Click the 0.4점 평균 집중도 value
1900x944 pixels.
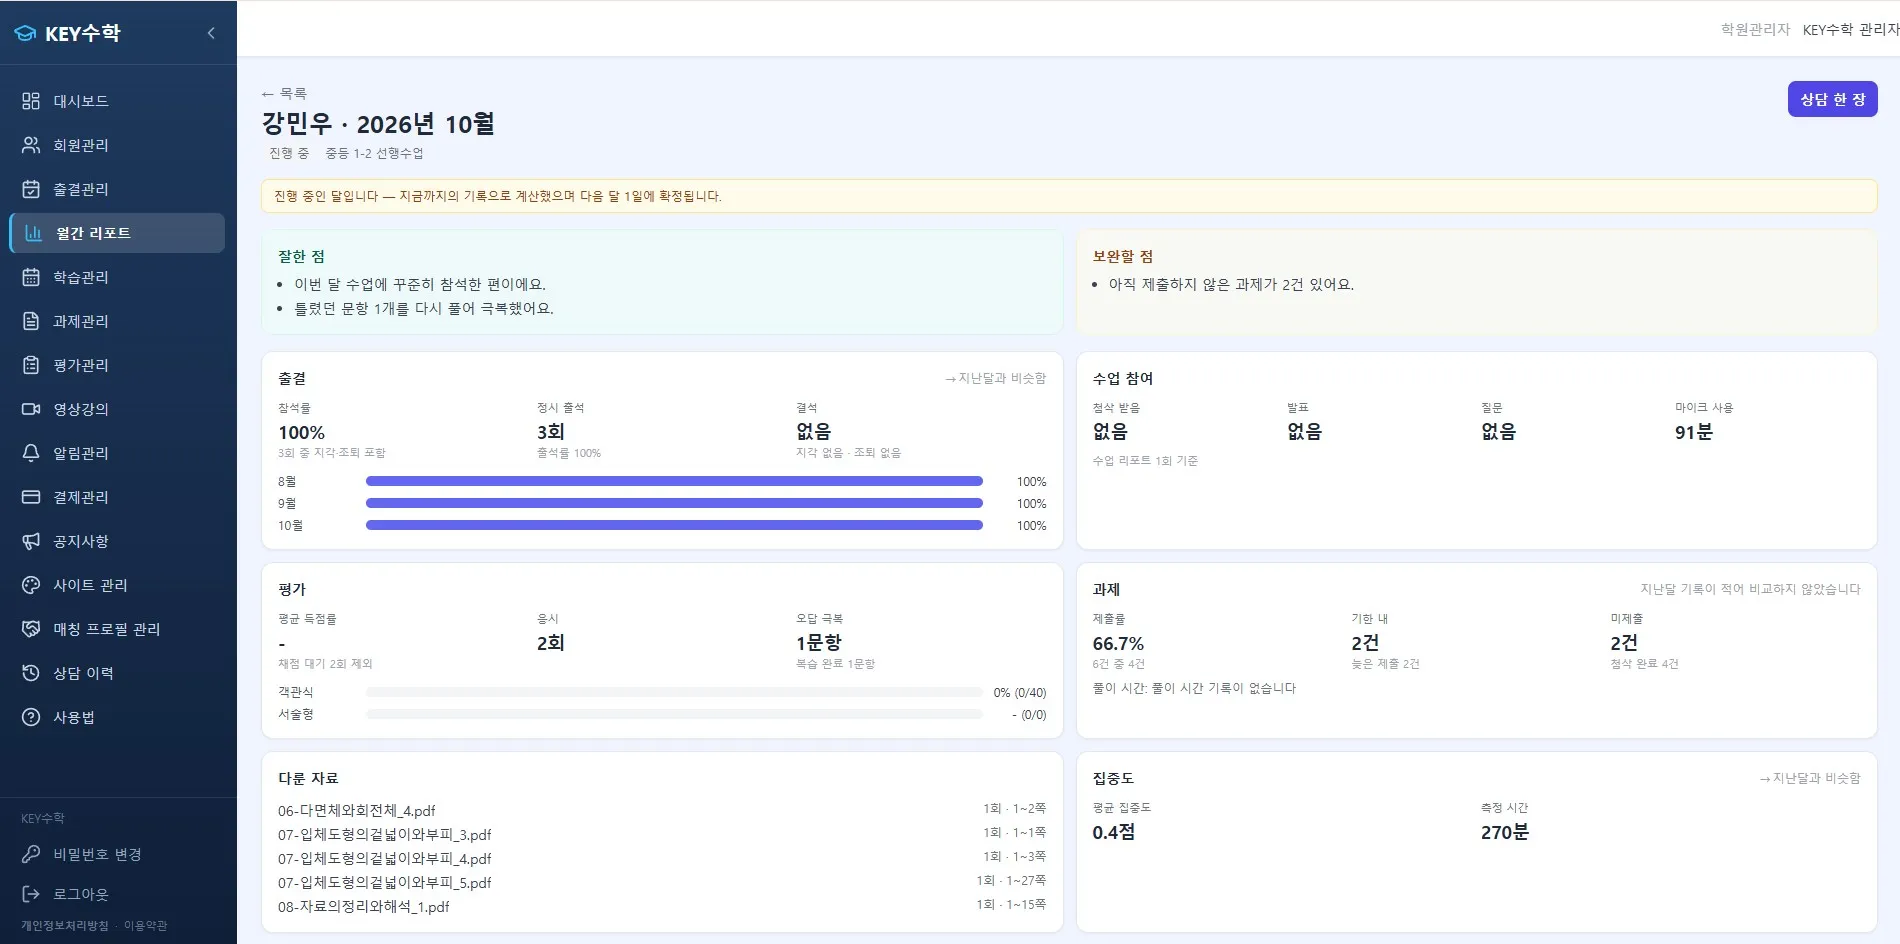1113,832
